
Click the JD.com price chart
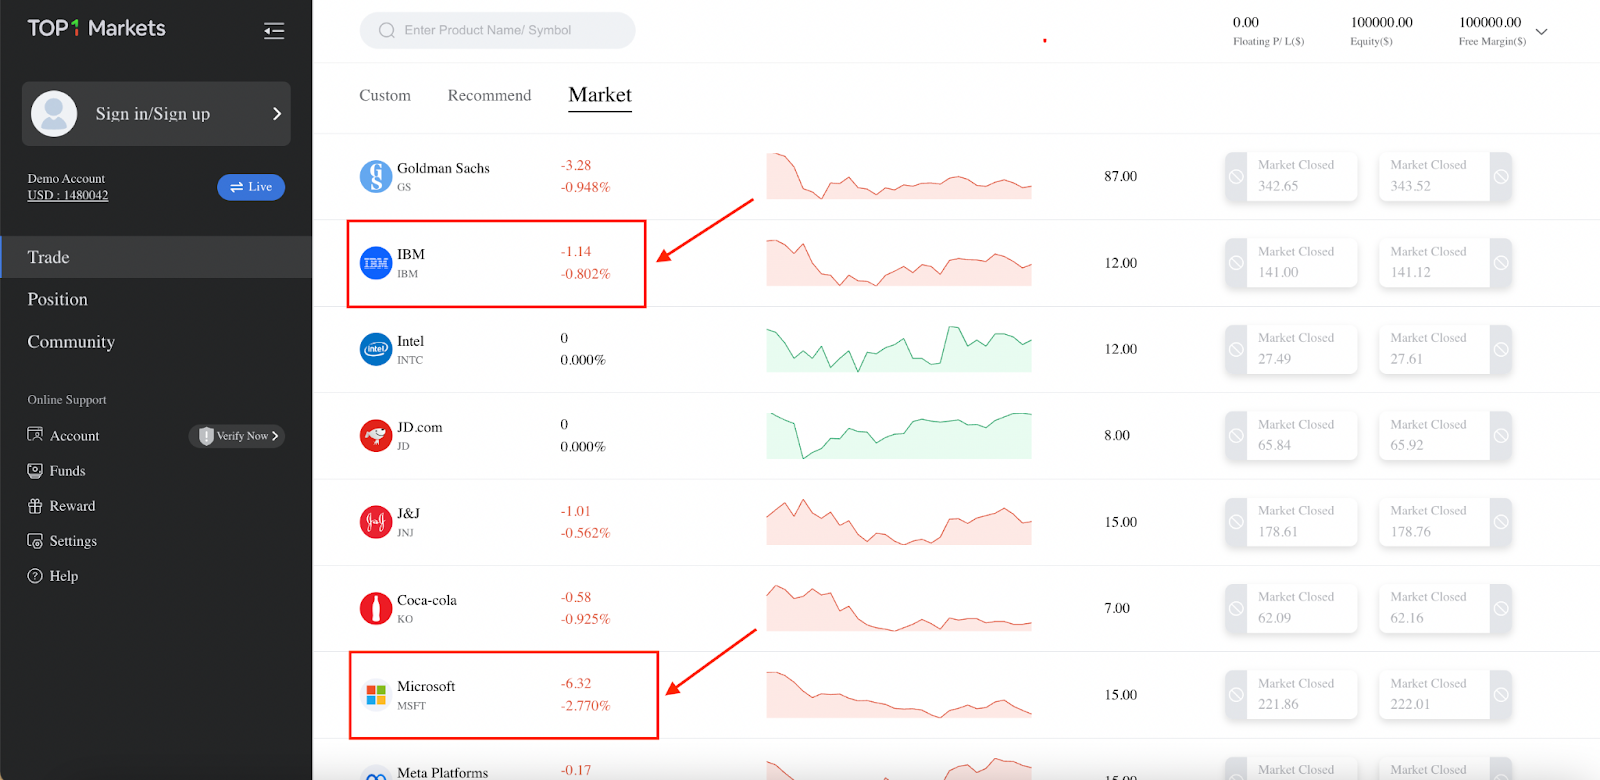point(899,435)
